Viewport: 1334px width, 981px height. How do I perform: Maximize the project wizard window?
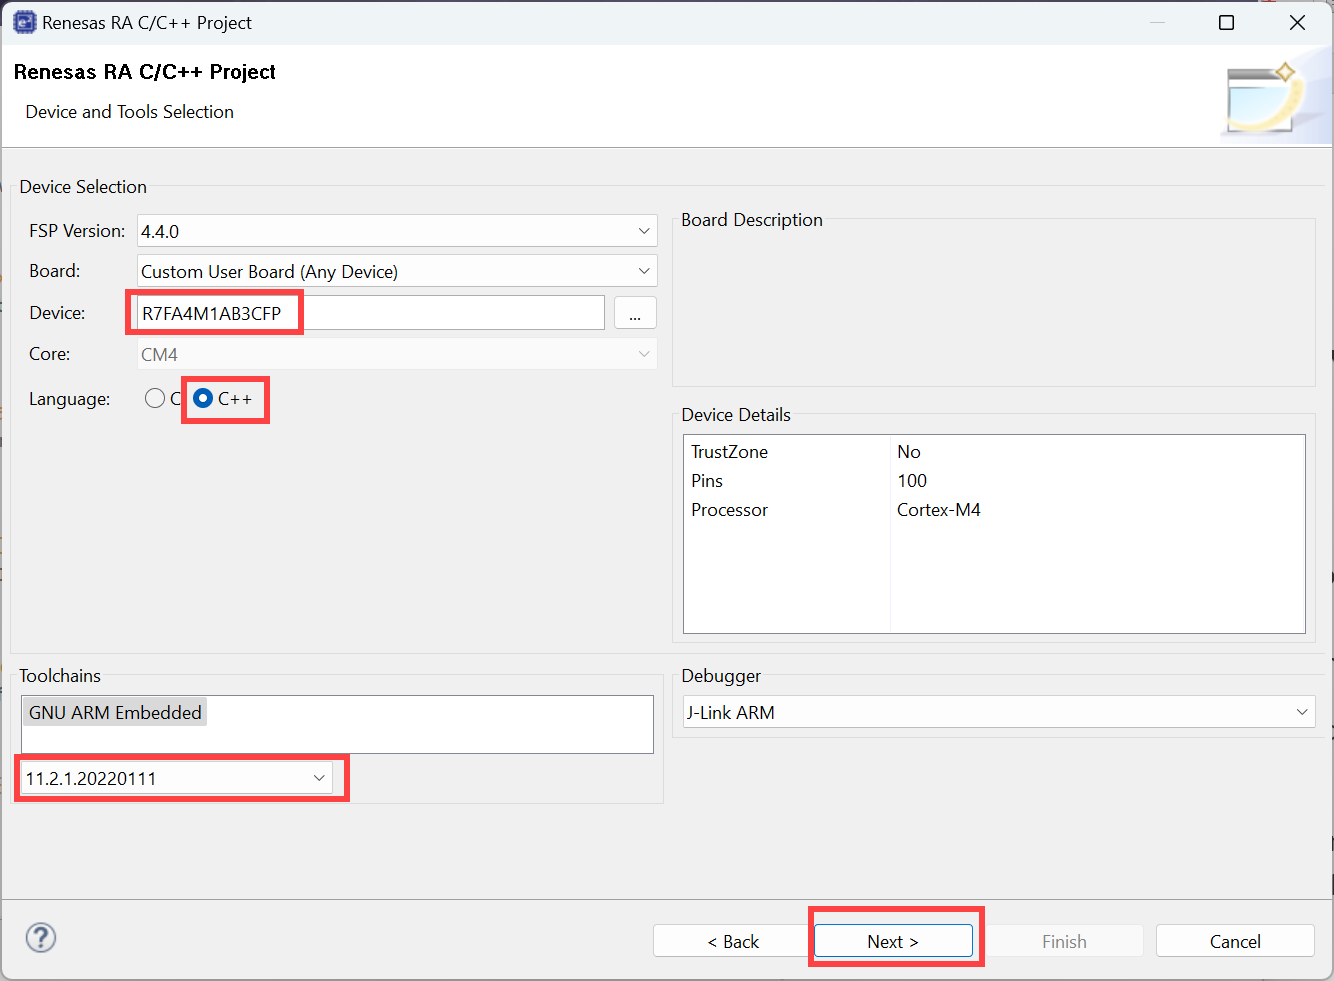pyautogui.click(x=1227, y=22)
